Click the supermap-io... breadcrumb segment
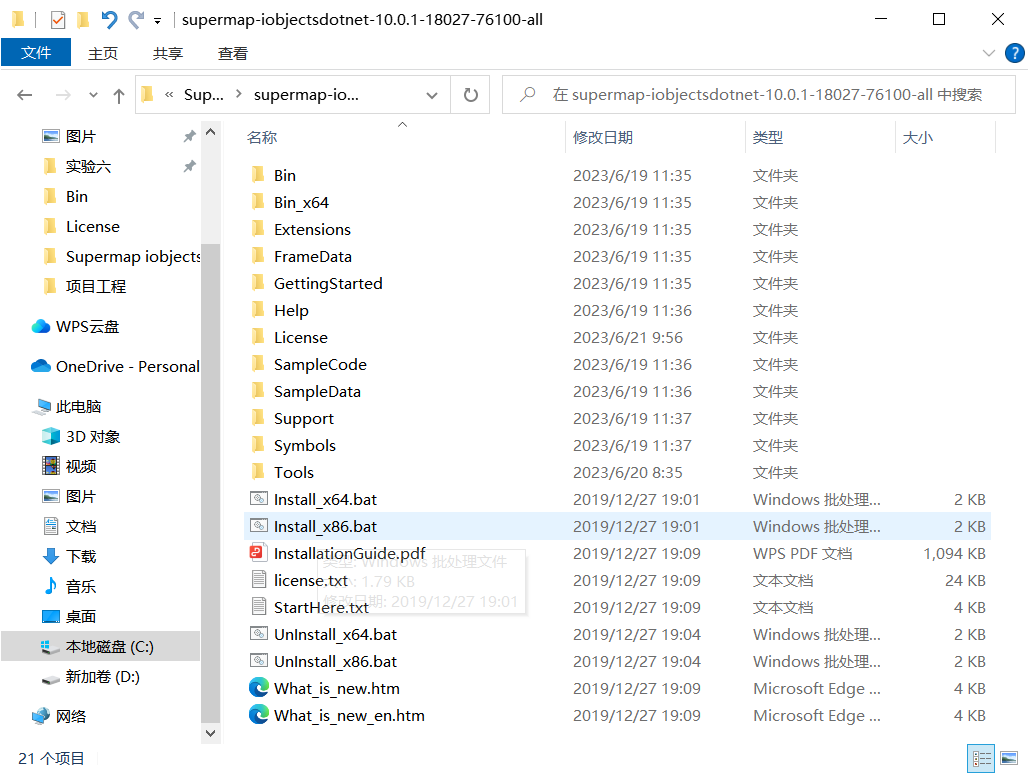1029x774 pixels. click(x=306, y=95)
